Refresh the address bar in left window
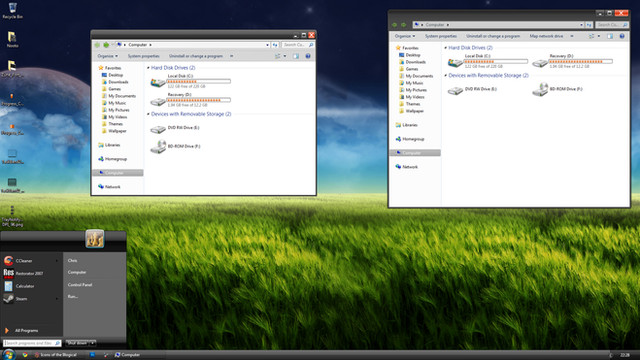This screenshot has width=640, height=360. pyautogui.click(x=275, y=45)
